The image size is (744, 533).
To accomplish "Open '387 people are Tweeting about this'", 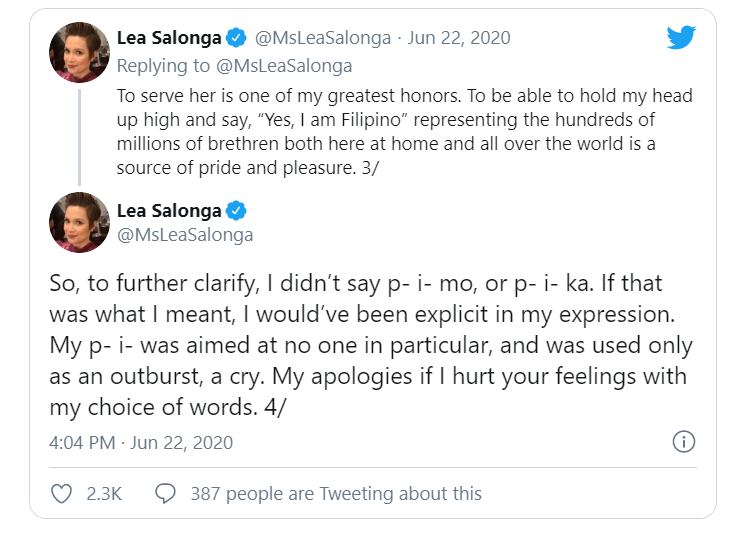I will tap(336, 494).
